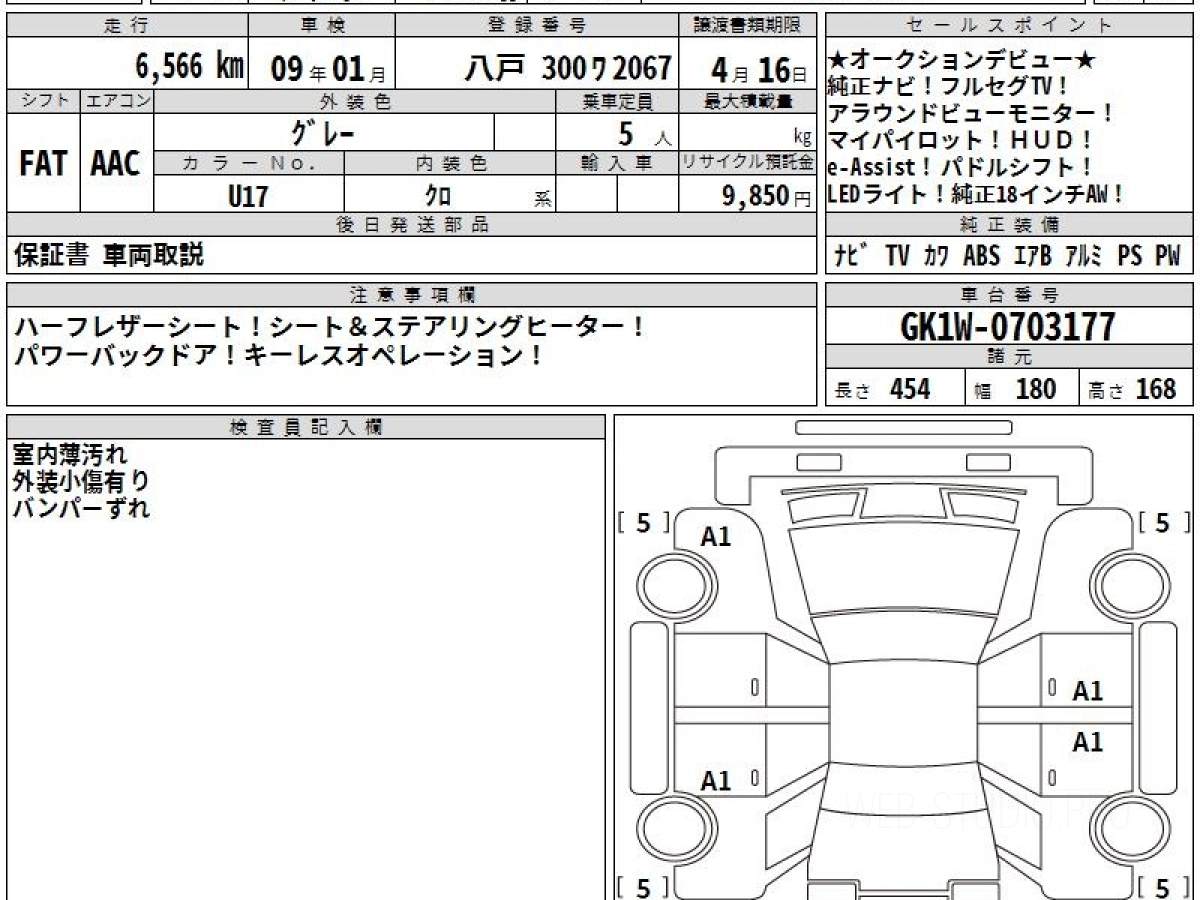
Task: Select the FAT shift type cell
Action: [43, 164]
